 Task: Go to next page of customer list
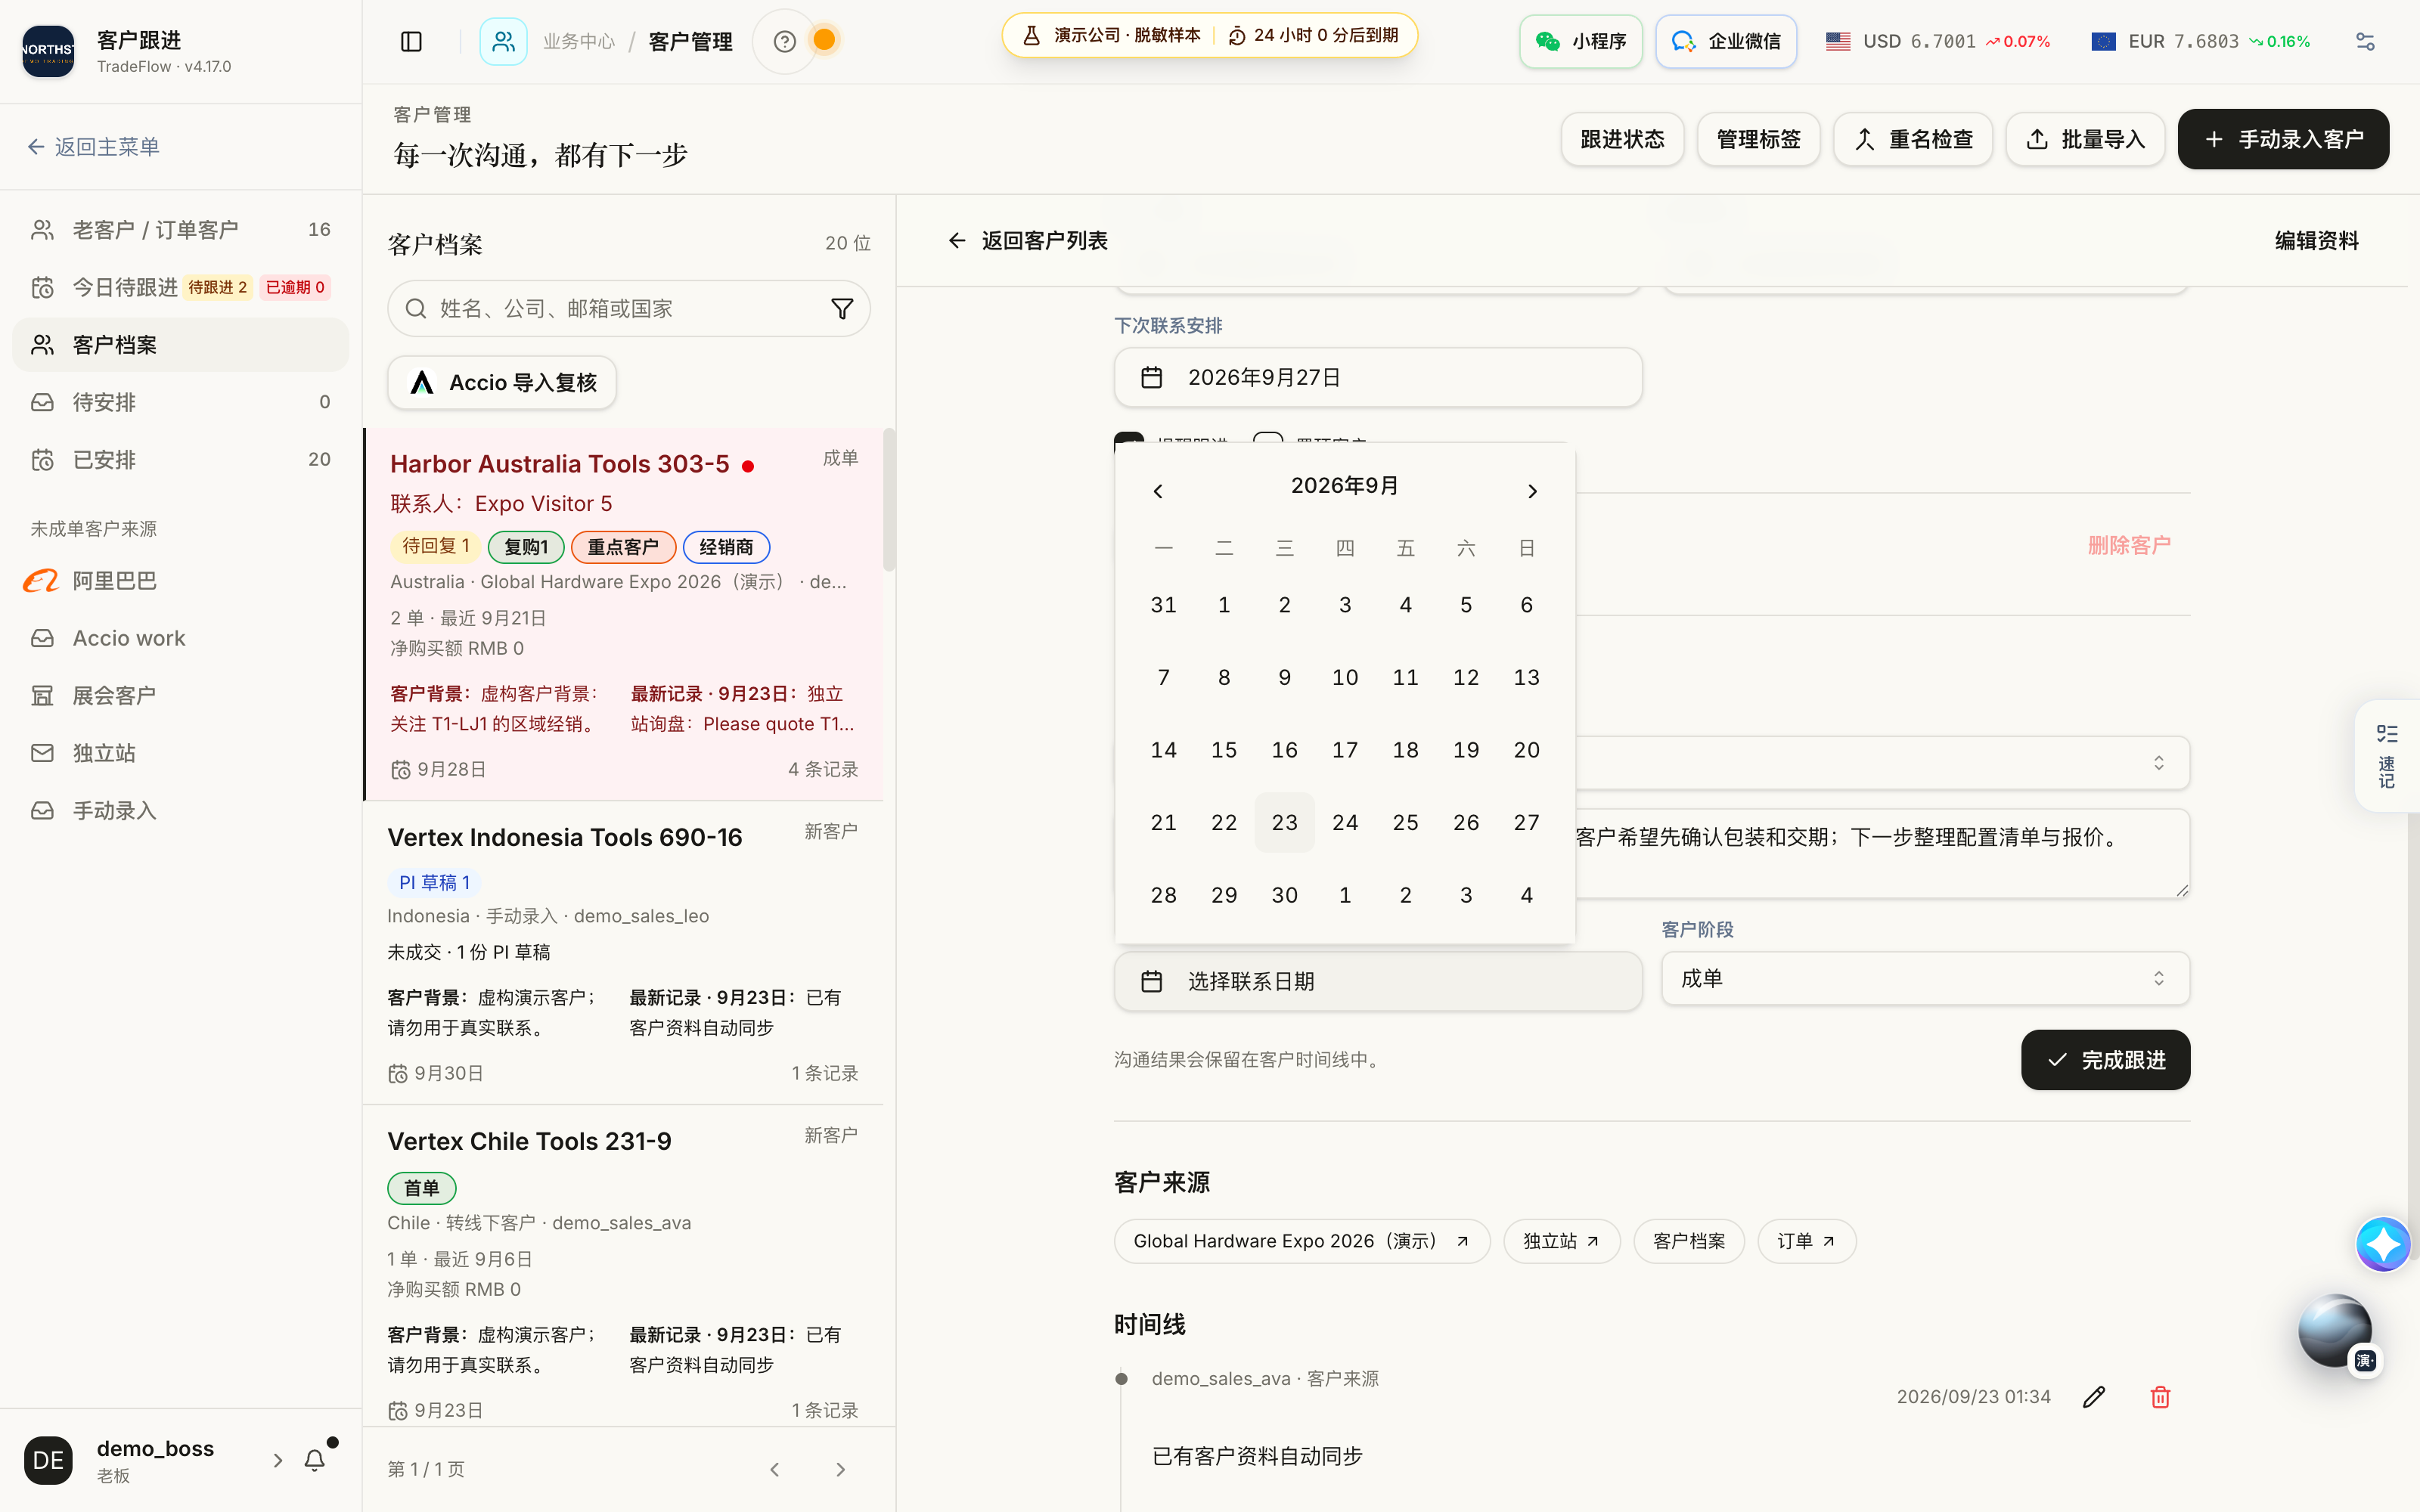click(840, 1469)
